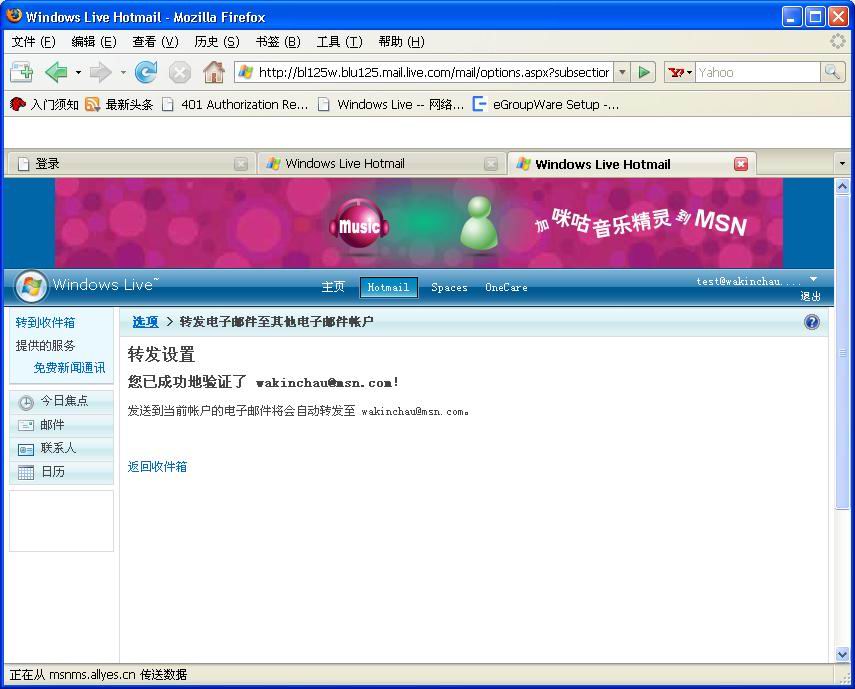Click the 转到收件箱 link
855x689 pixels.
tap(45, 323)
